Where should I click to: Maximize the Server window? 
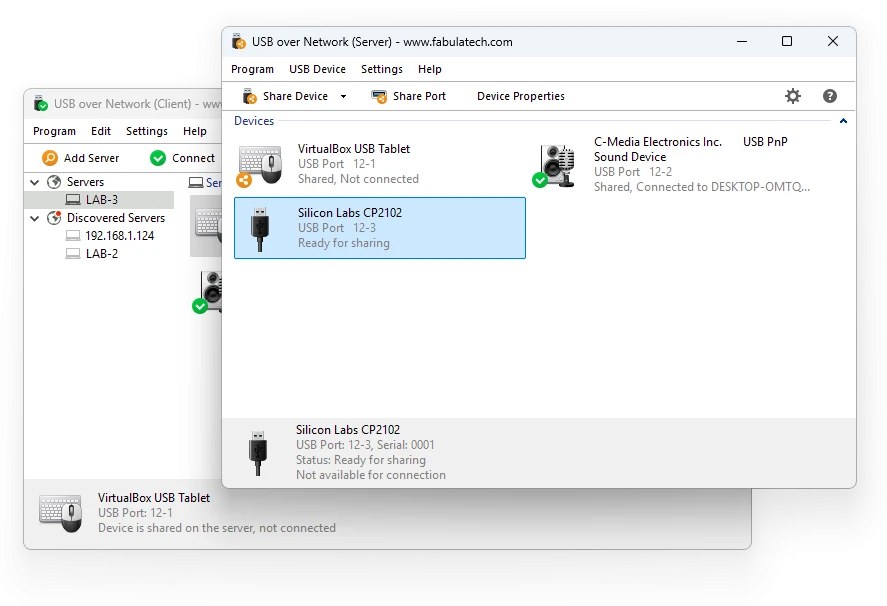(787, 41)
